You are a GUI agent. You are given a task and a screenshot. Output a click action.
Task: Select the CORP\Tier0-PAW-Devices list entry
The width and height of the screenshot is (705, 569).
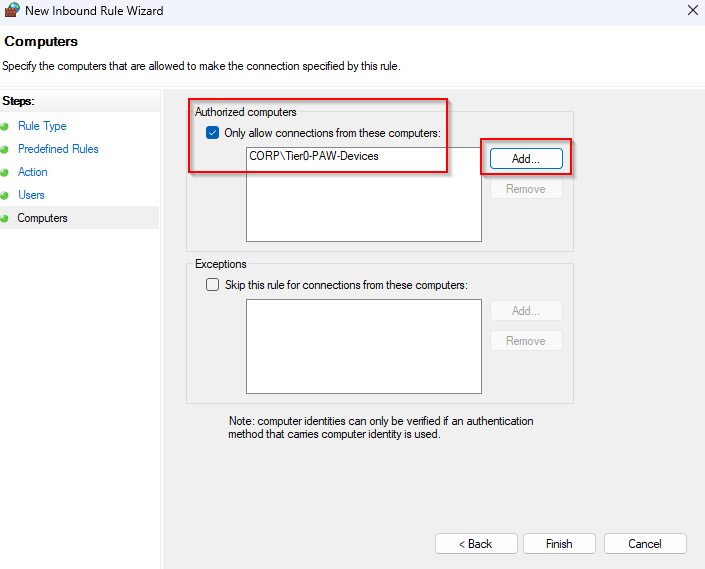[314, 156]
